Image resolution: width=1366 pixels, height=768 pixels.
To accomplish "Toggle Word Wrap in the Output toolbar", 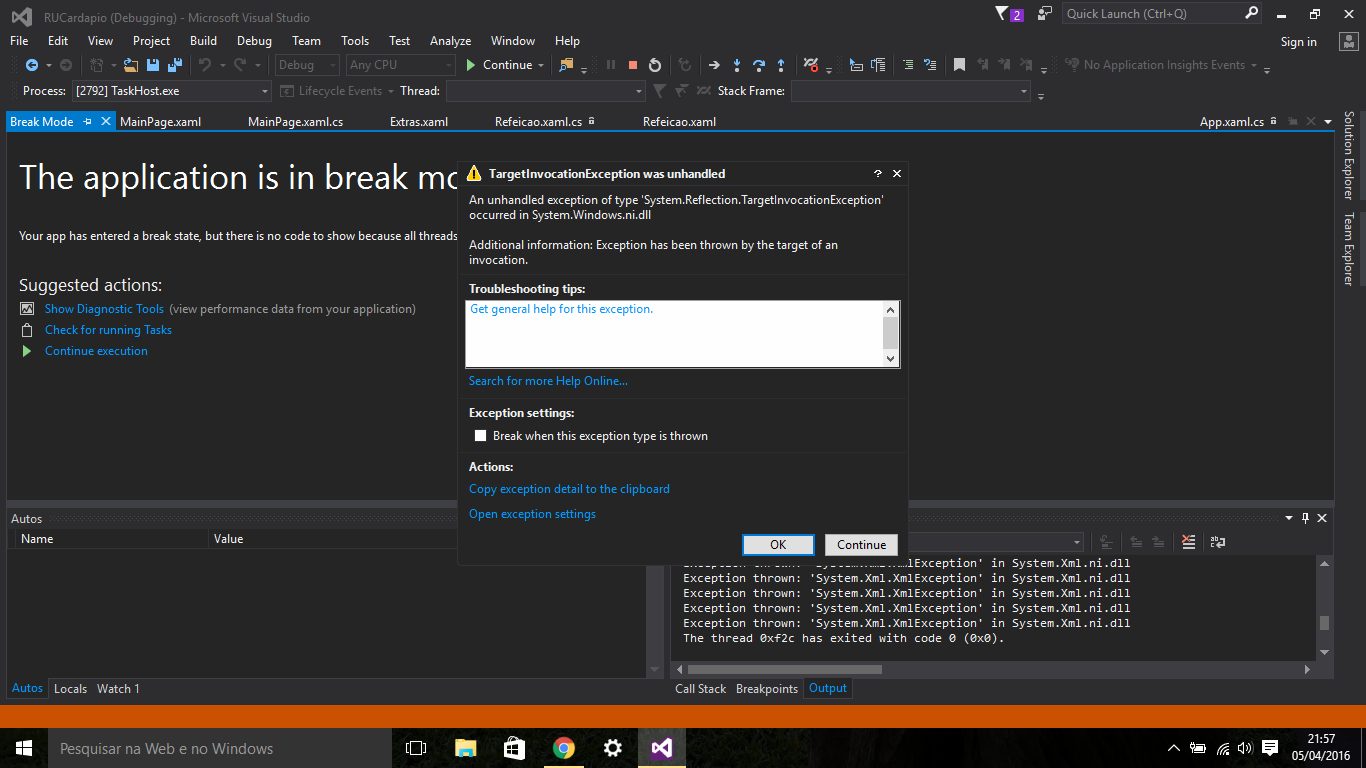I will tap(1217, 542).
